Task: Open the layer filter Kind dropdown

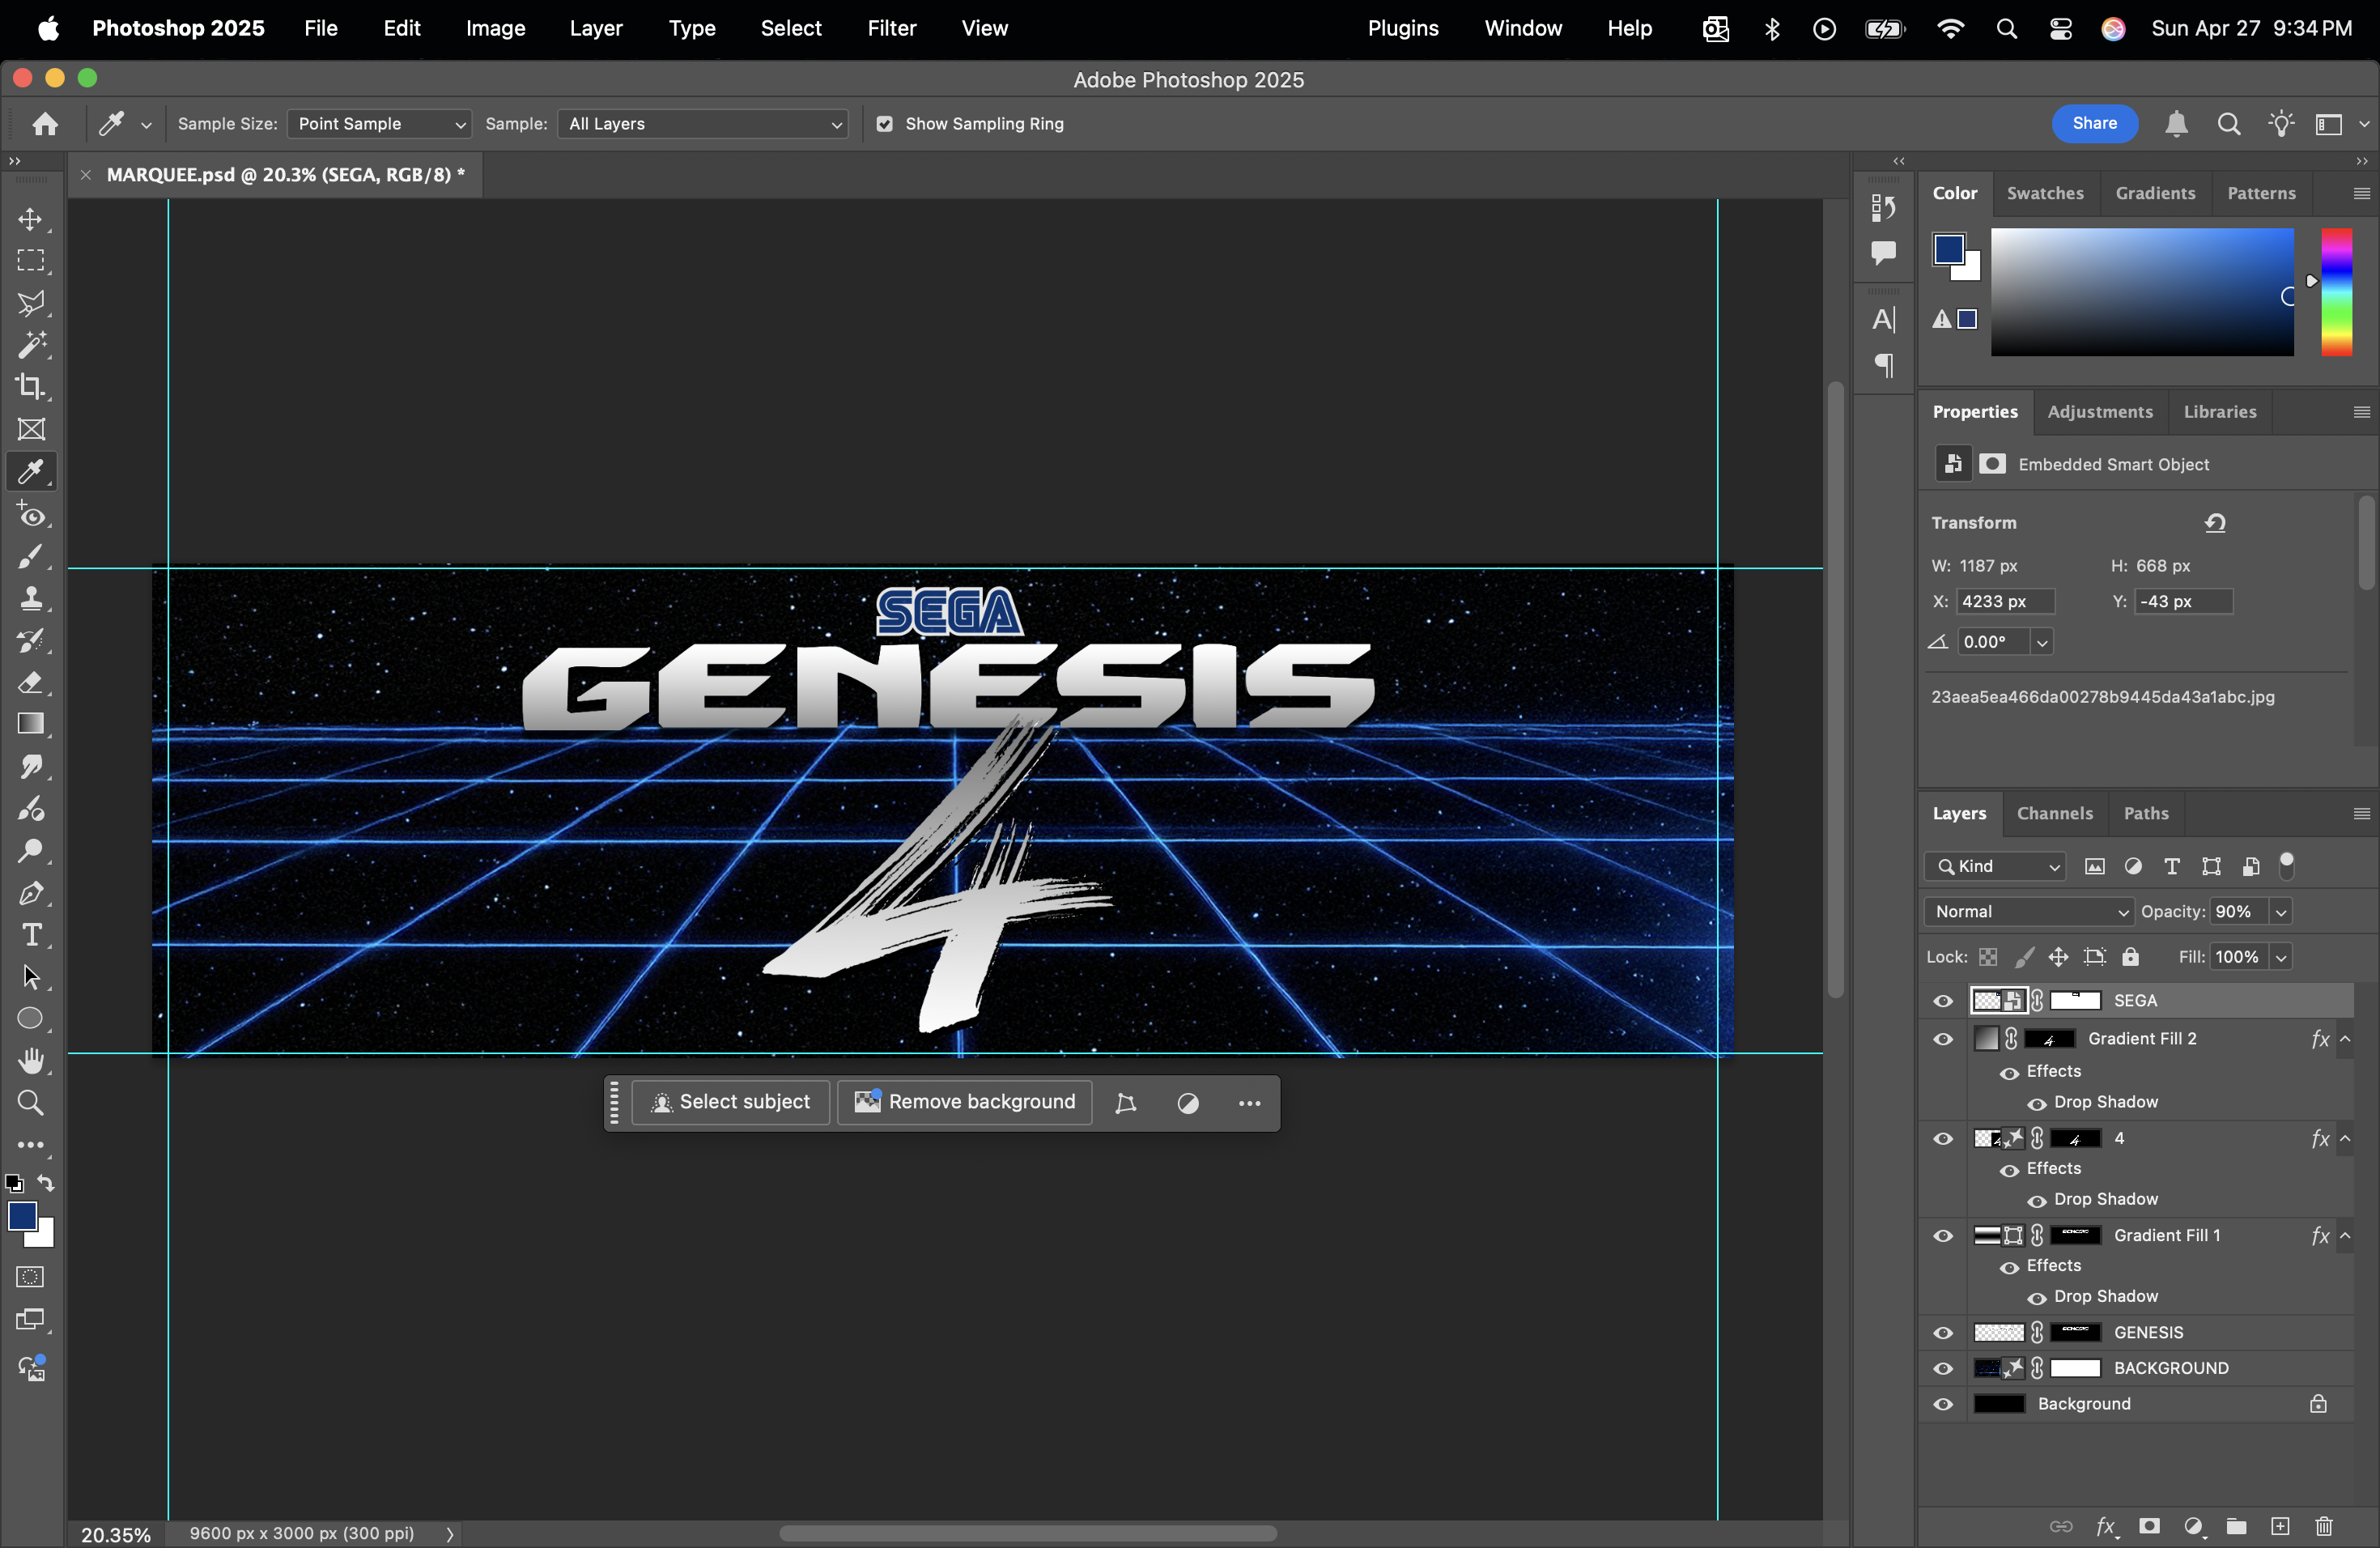Action: pyautogui.click(x=1995, y=866)
